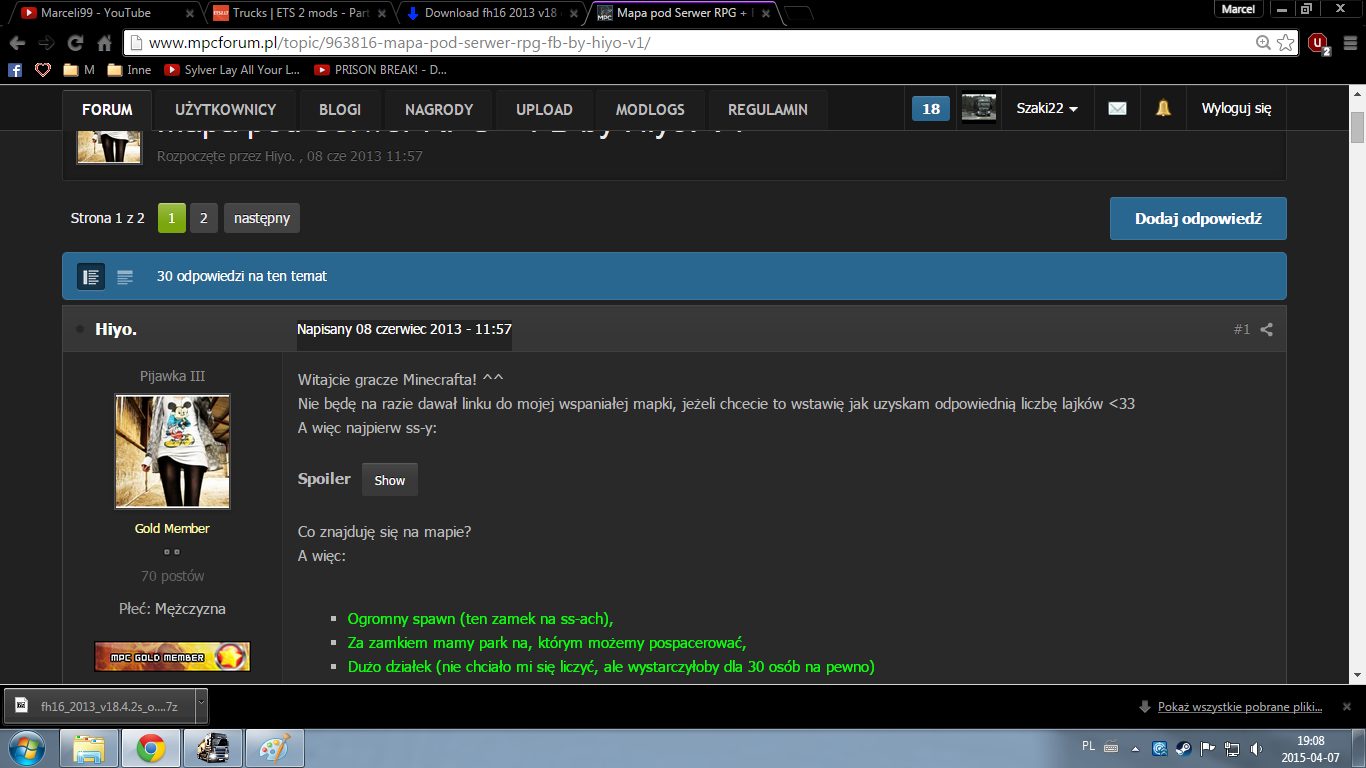Show hidden tray icons arrow
Screen dimensions: 1366x768
pyautogui.click(x=1136, y=748)
